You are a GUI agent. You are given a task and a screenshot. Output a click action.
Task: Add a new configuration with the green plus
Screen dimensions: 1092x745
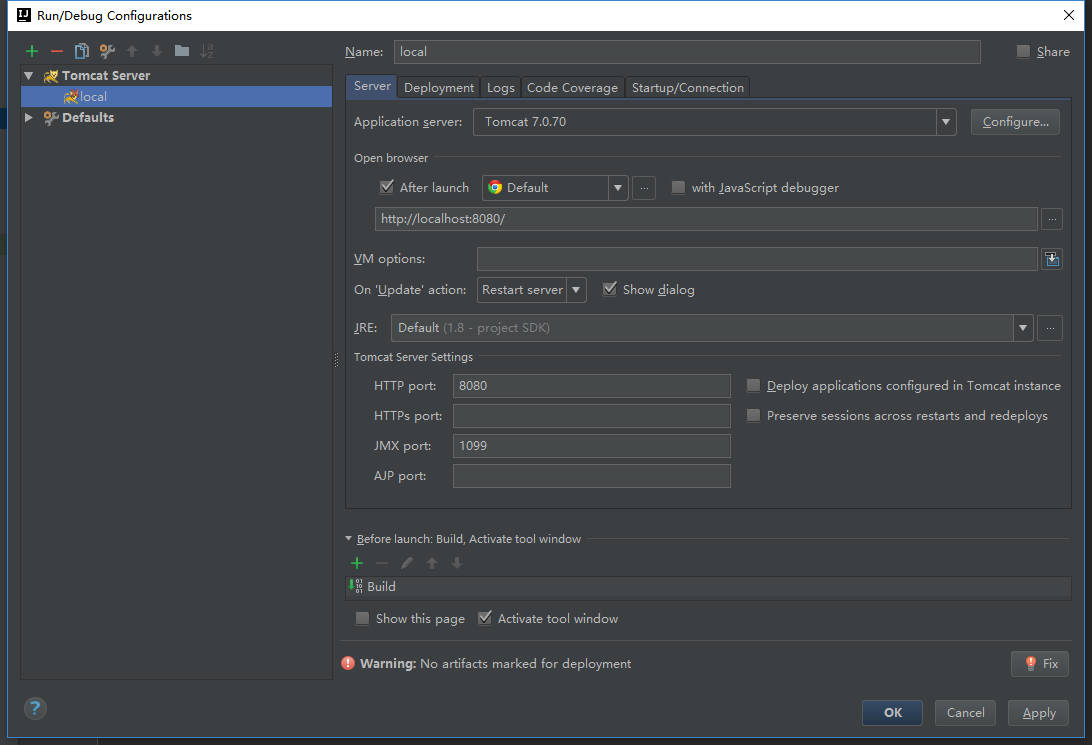pos(31,51)
